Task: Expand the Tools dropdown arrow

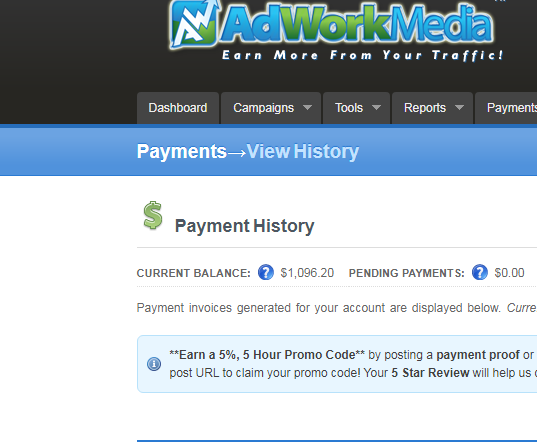Action: (x=376, y=108)
